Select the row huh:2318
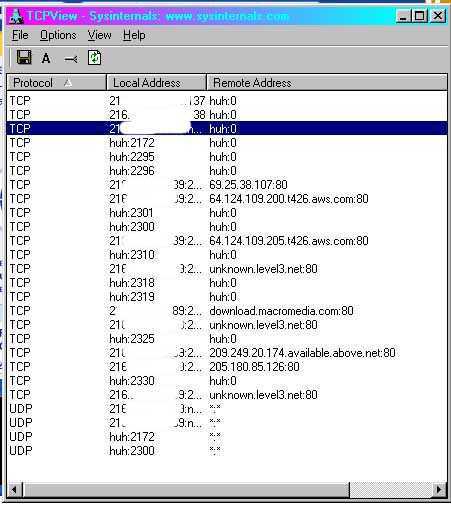The width and height of the screenshot is (451, 505). click(x=227, y=283)
